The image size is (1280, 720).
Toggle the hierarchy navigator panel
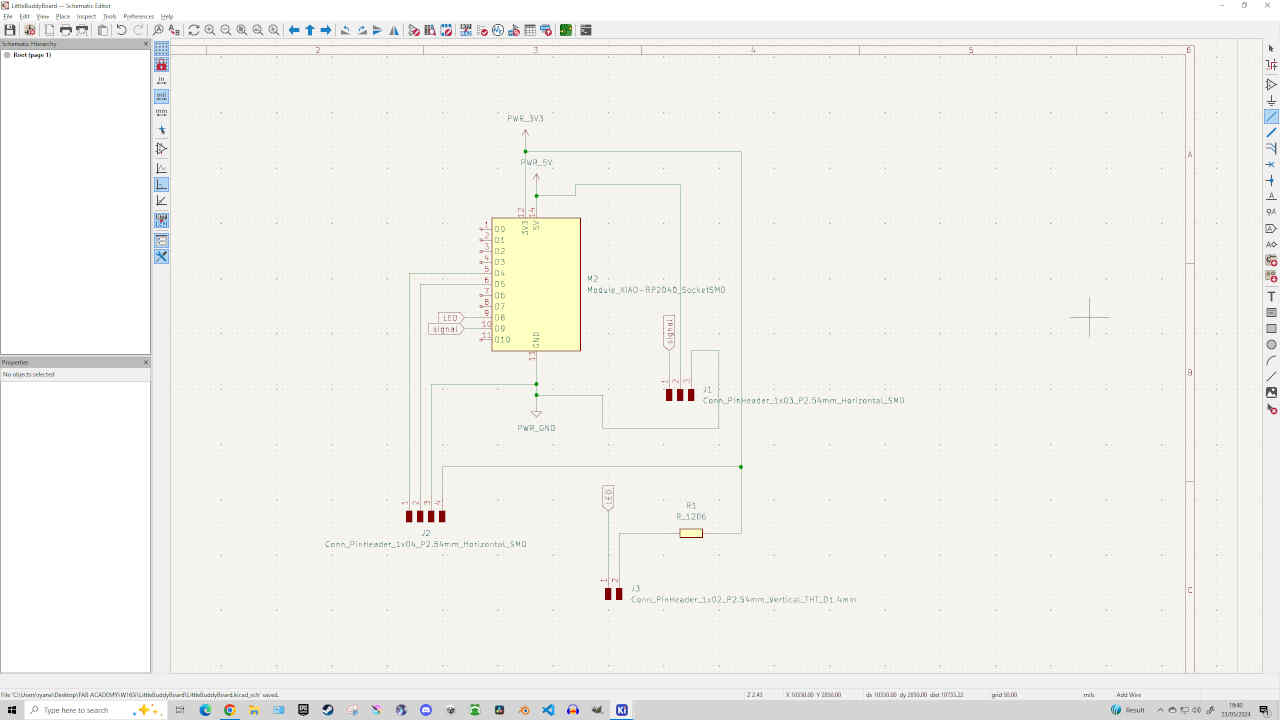[161, 240]
